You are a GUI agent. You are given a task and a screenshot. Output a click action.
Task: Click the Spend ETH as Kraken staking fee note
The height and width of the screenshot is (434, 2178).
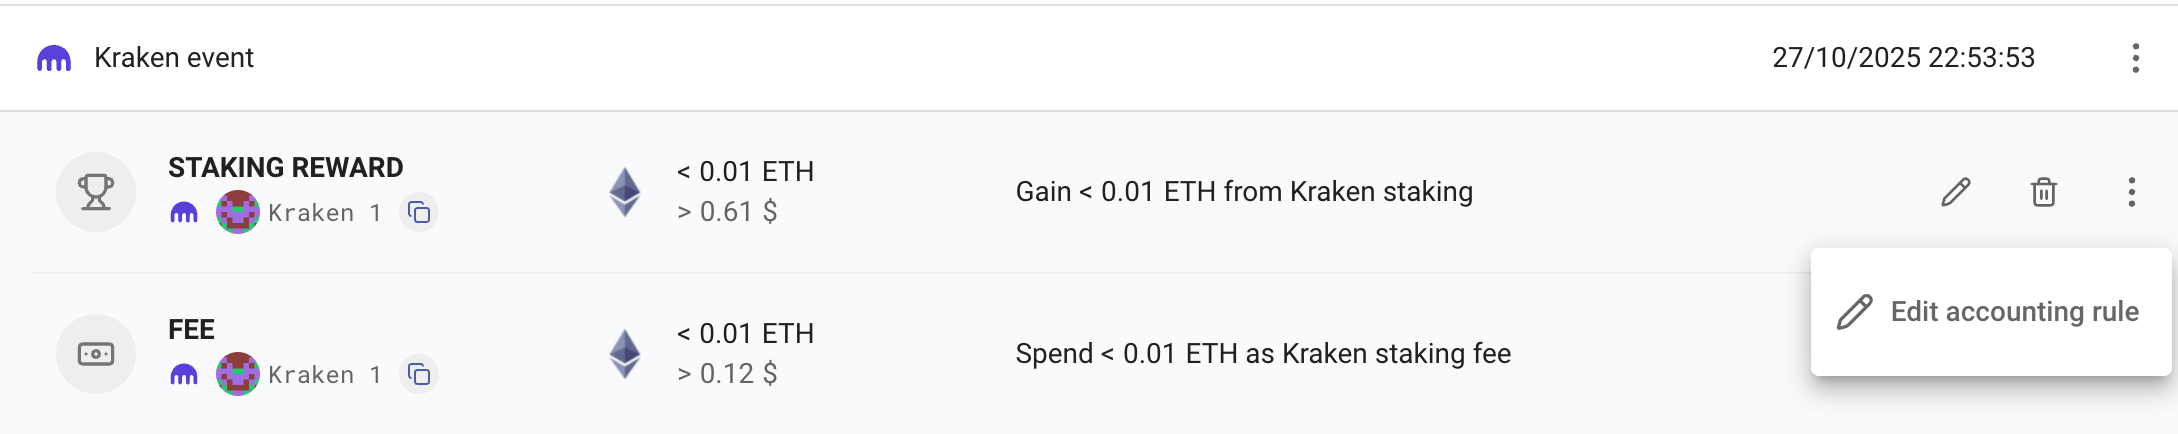[1262, 354]
